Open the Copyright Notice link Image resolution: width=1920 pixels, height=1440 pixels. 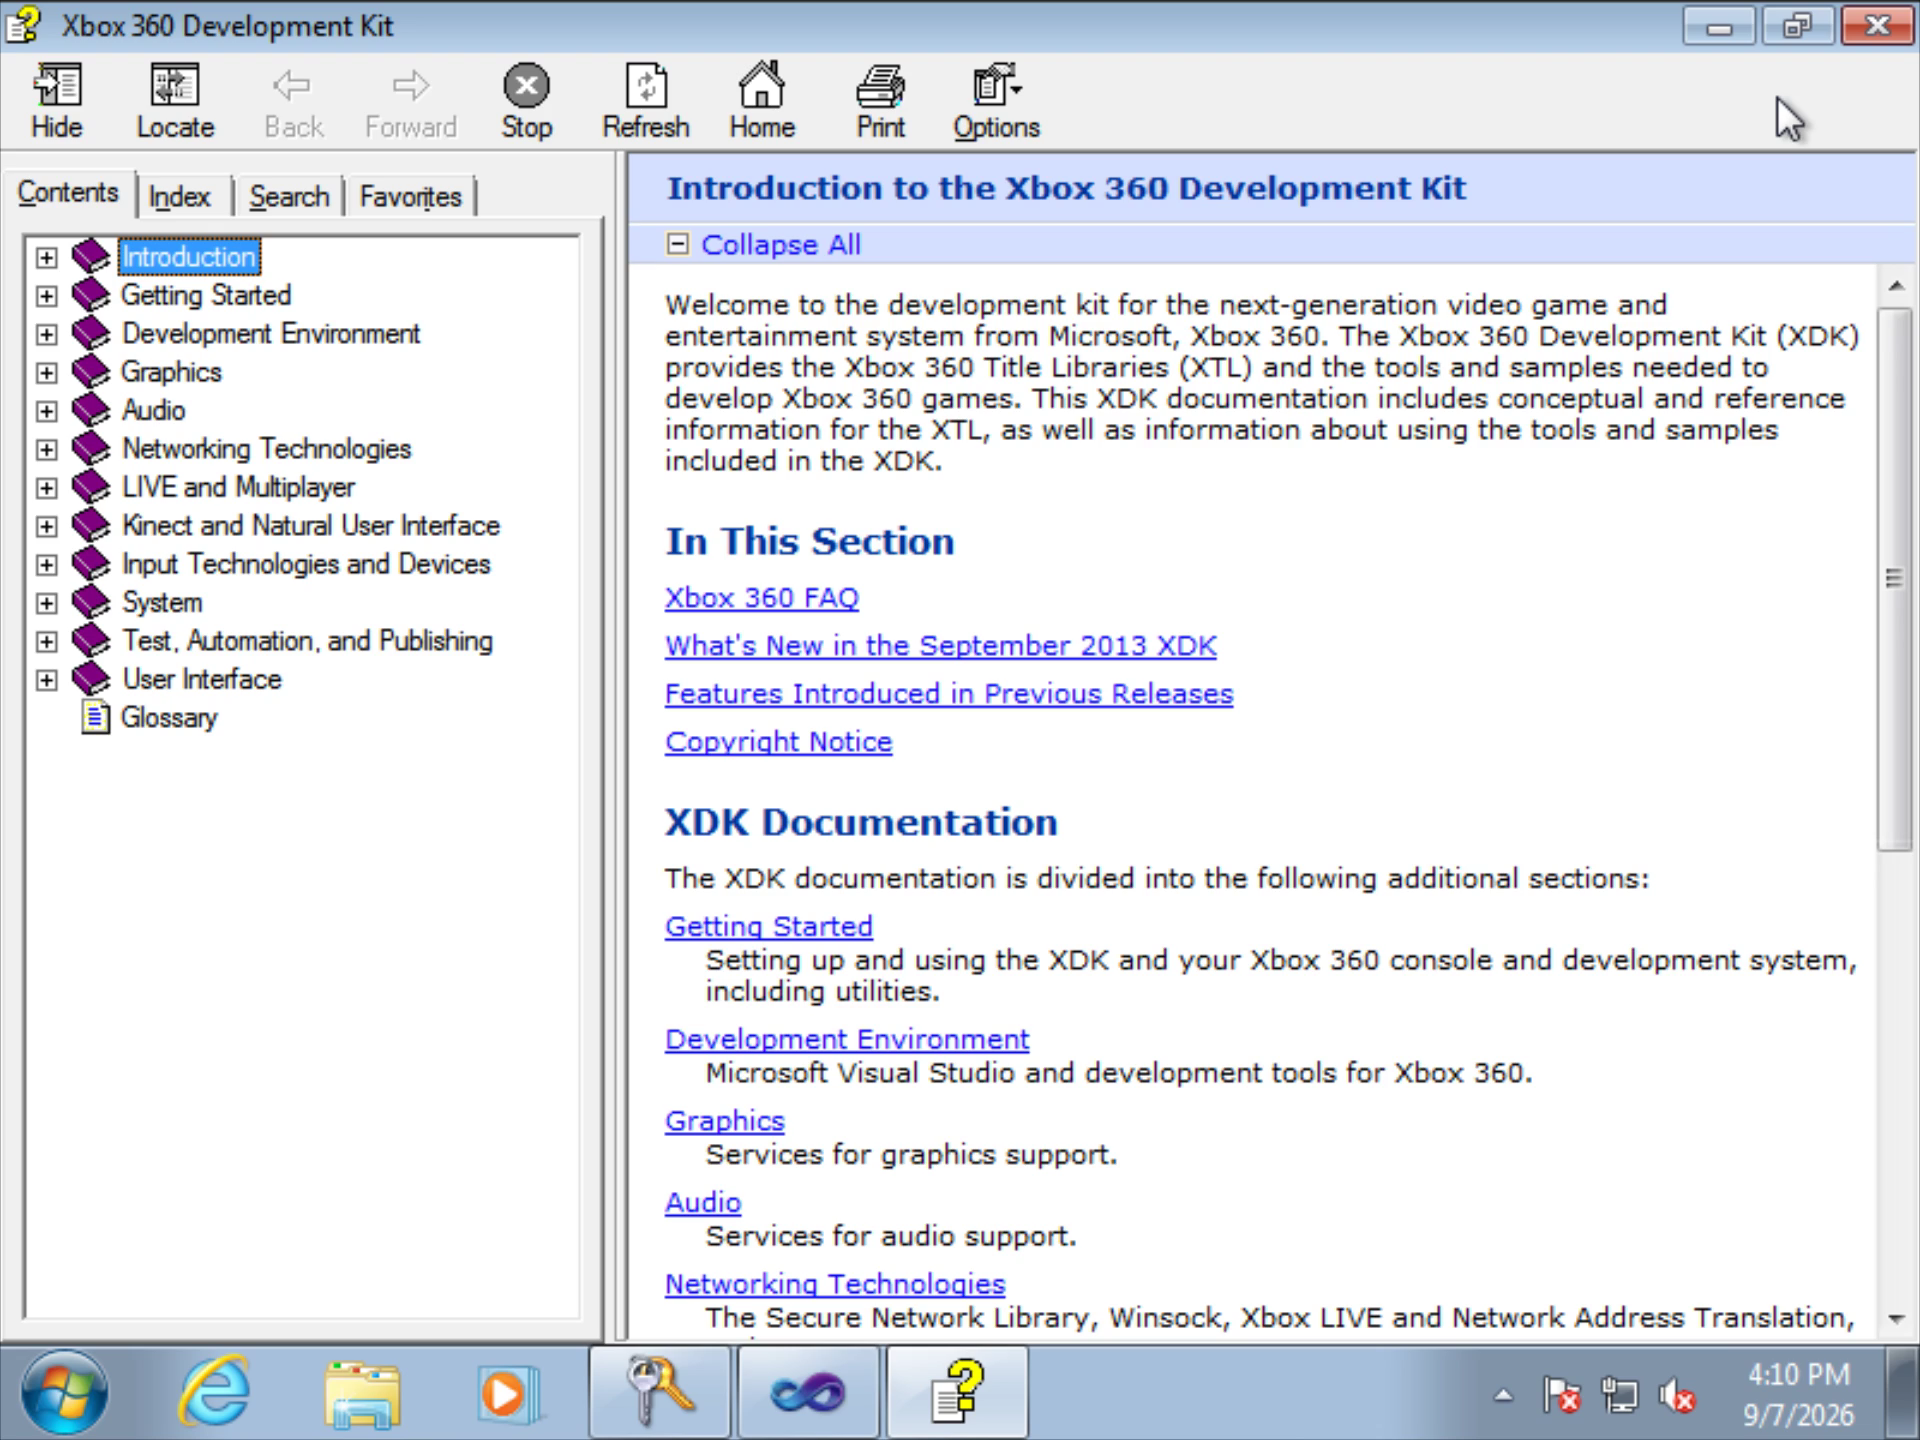(778, 742)
